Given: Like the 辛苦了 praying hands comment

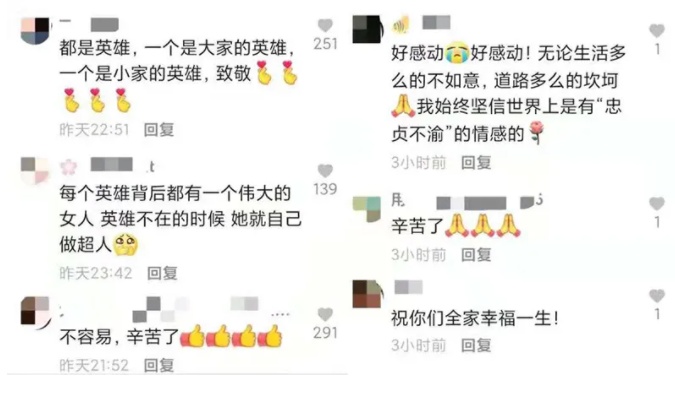Looking at the screenshot, I should 657,204.
